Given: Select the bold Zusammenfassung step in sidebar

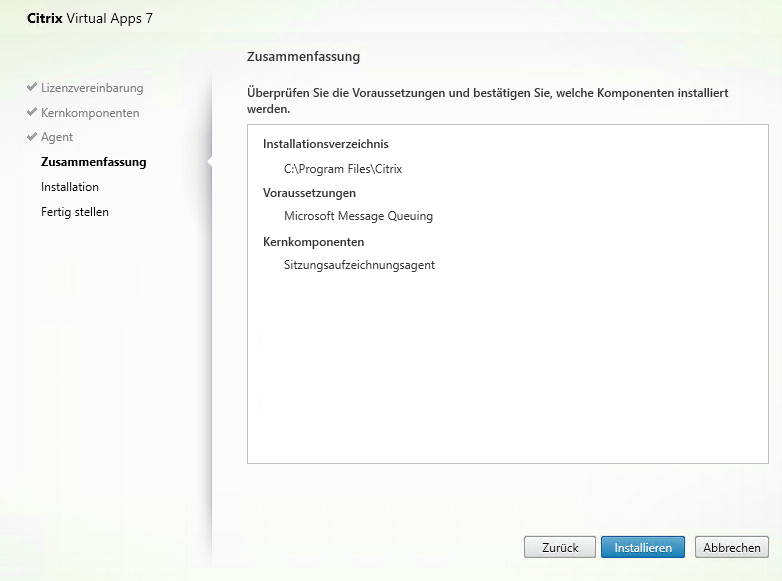Looking at the screenshot, I should point(93,162).
